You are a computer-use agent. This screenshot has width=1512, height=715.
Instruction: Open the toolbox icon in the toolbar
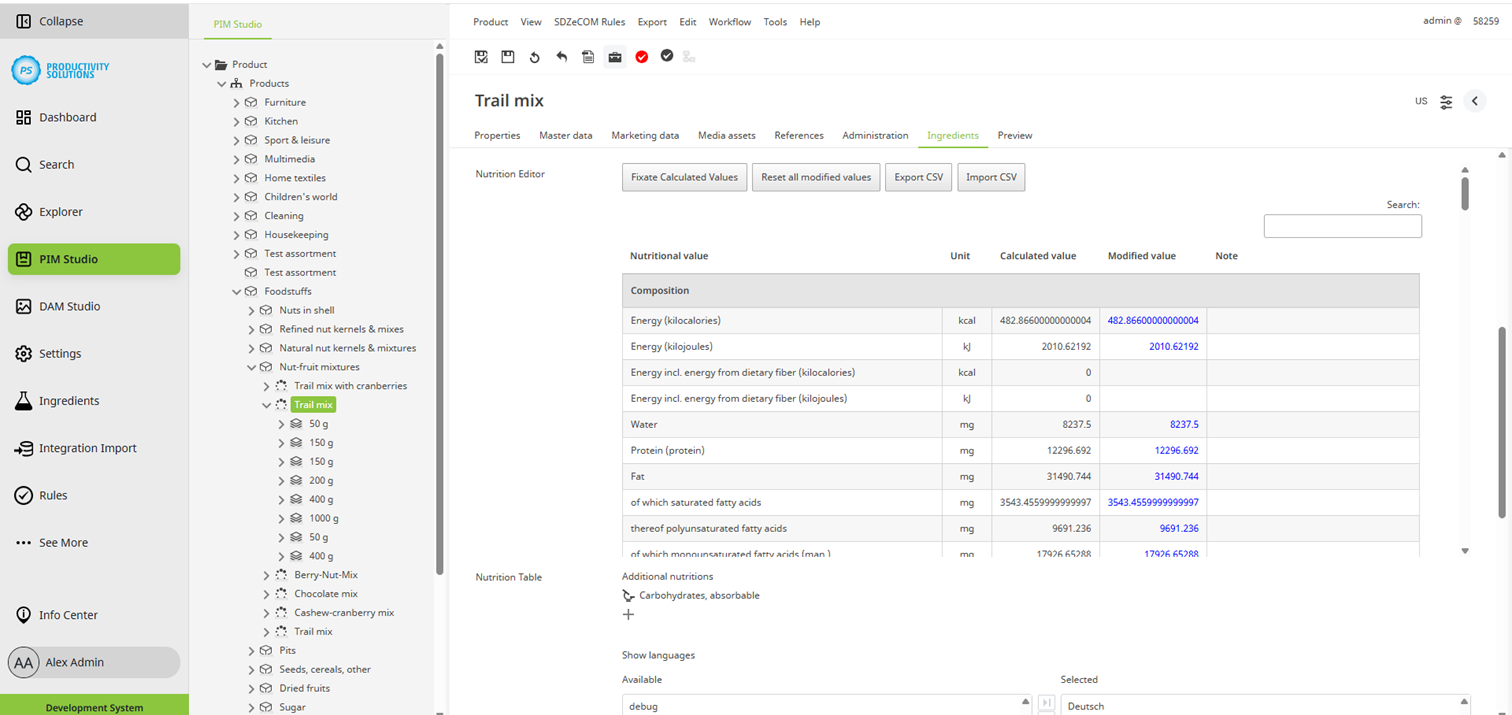pyautogui.click(x=614, y=57)
